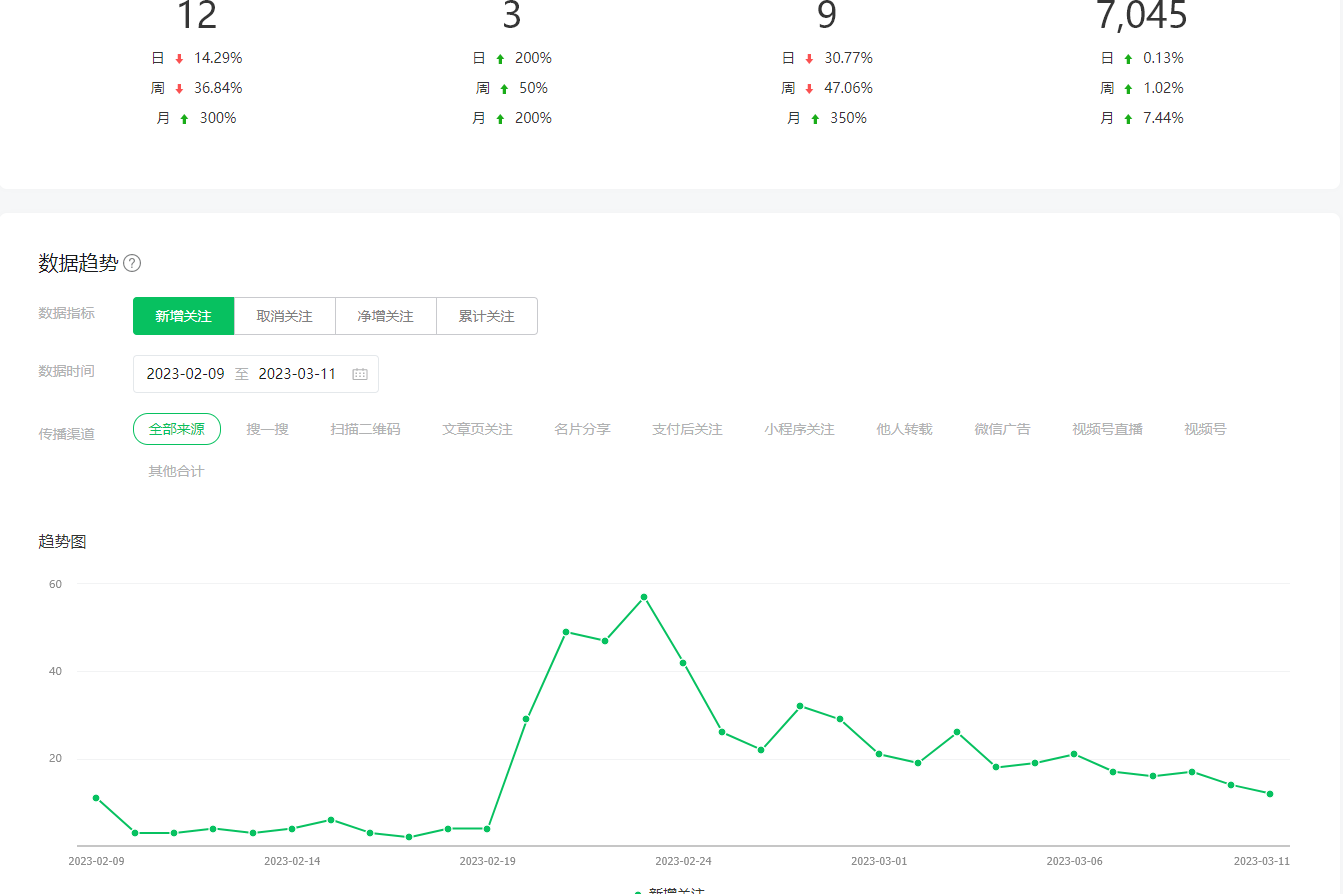
Task: Filter by 扫描二维码 channel
Action: 366,429
